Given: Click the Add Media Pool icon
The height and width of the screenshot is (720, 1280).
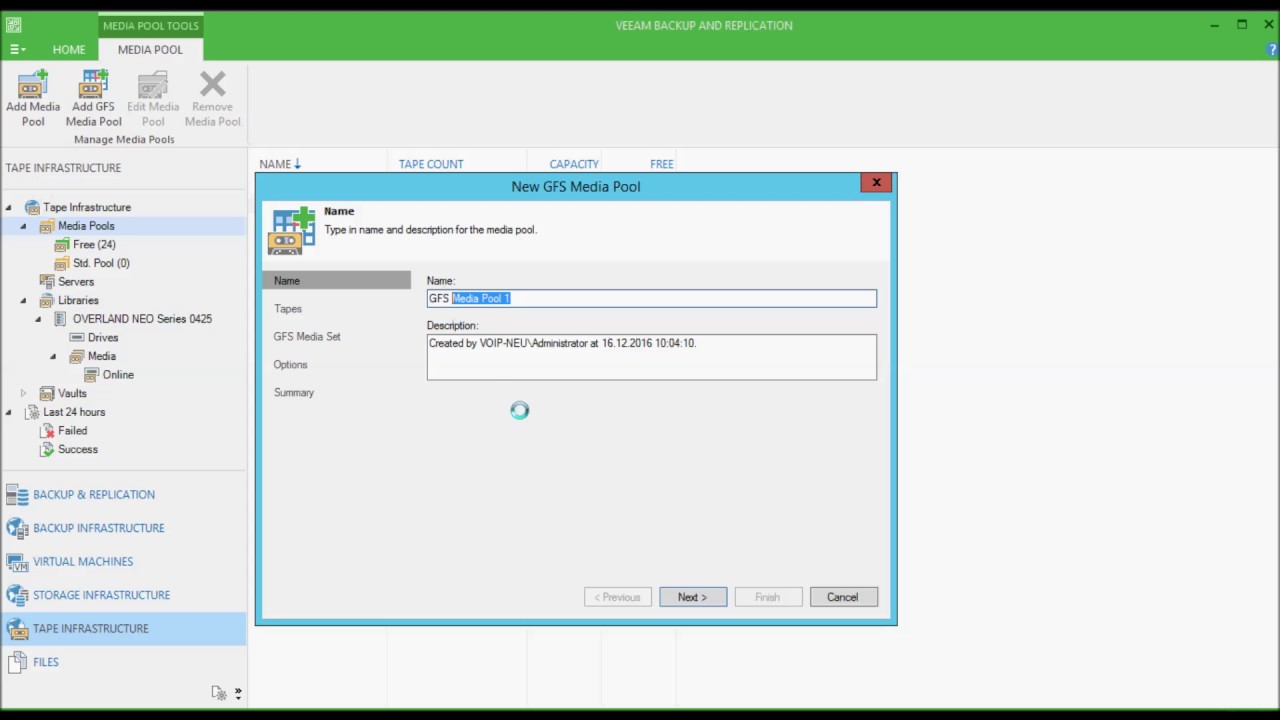Looking at the screenshot, I should pos(33,83).
